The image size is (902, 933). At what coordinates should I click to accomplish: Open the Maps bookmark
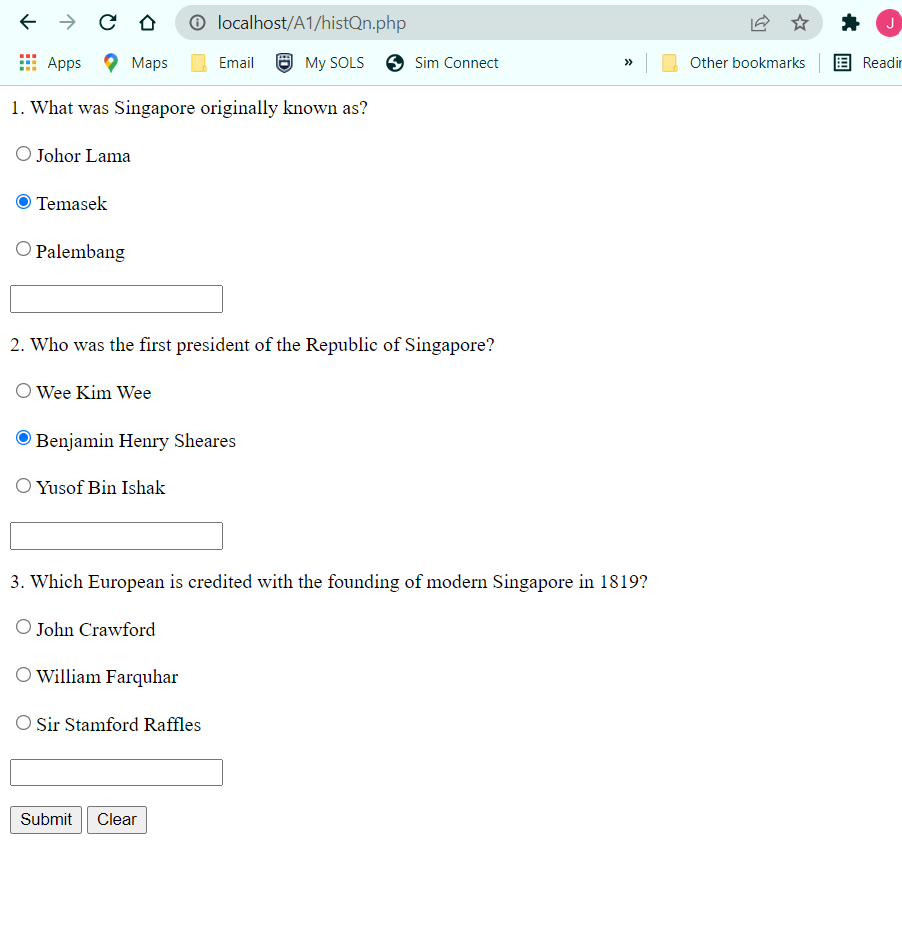pyautogui.click(x=136, y=62)
